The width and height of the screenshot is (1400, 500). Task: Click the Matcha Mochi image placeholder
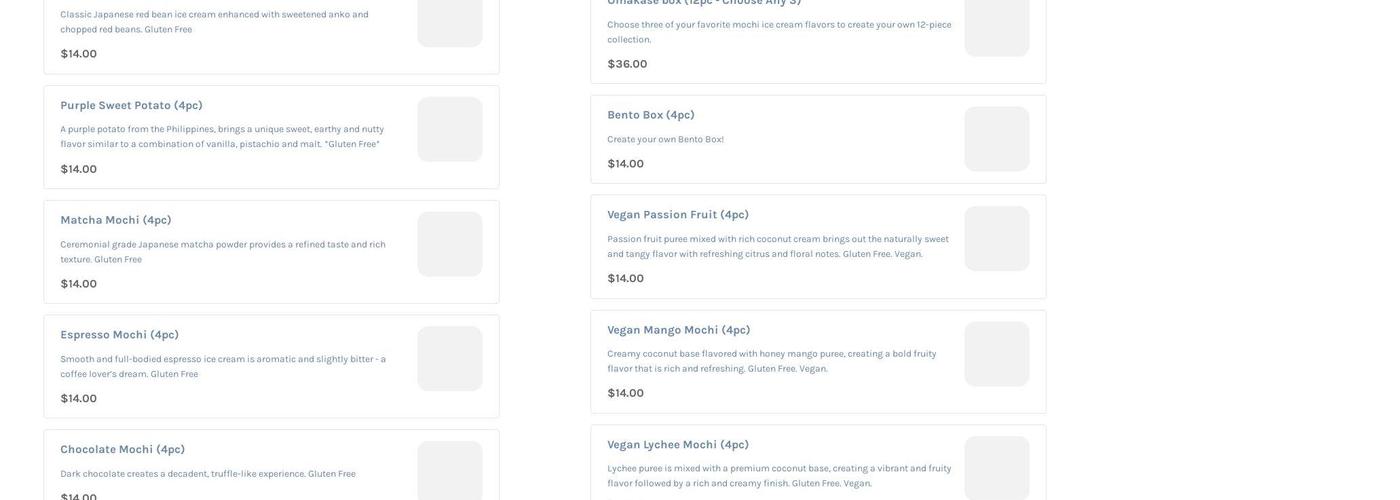coord(449,244)
